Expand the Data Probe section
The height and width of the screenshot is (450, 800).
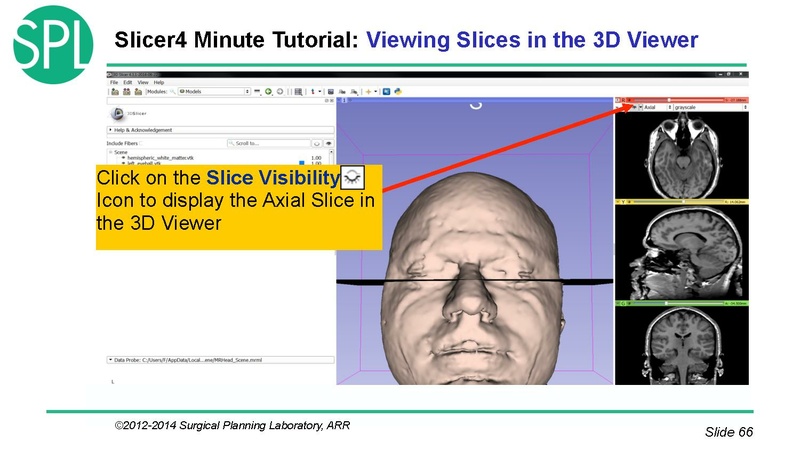pos(220,360)
